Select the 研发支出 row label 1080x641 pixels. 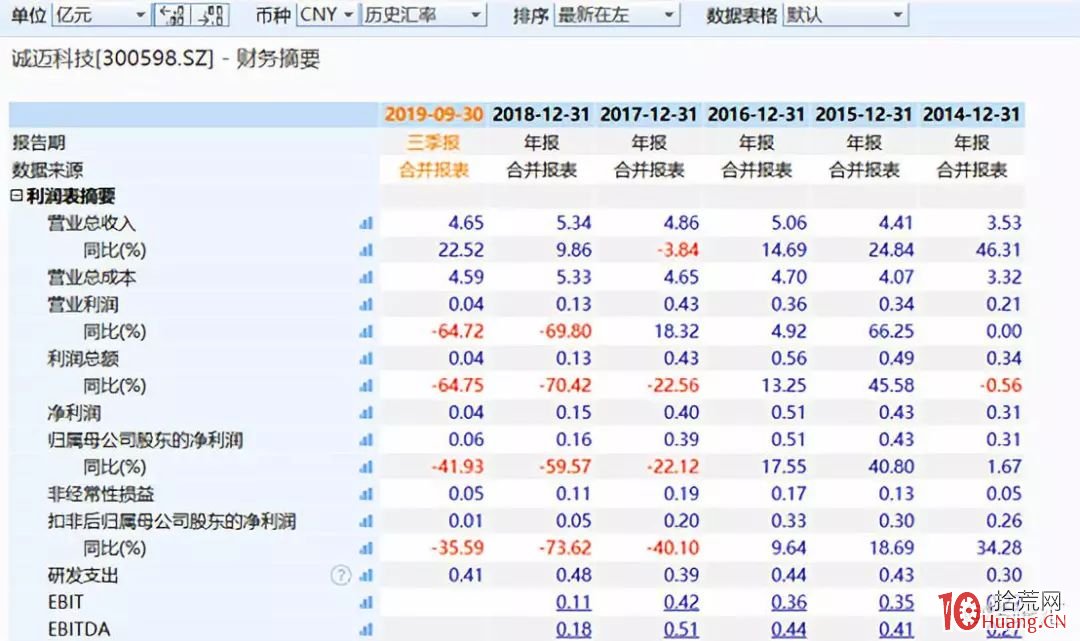click(83, 576)
